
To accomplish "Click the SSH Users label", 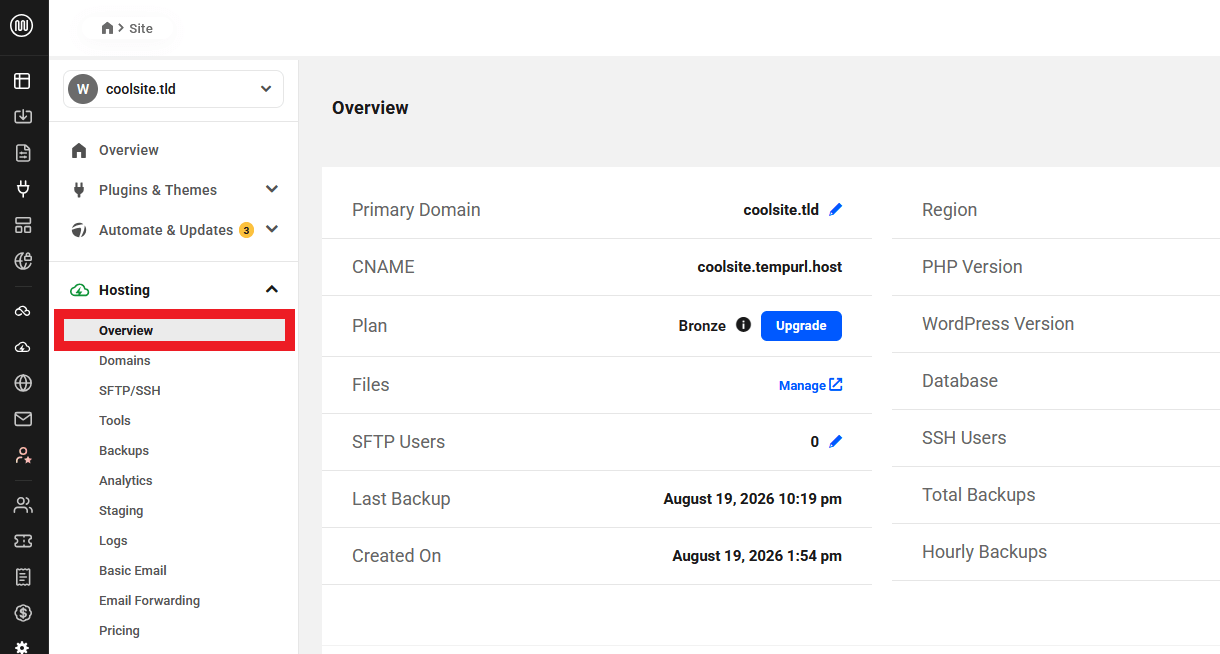I will tap(964, 438).
